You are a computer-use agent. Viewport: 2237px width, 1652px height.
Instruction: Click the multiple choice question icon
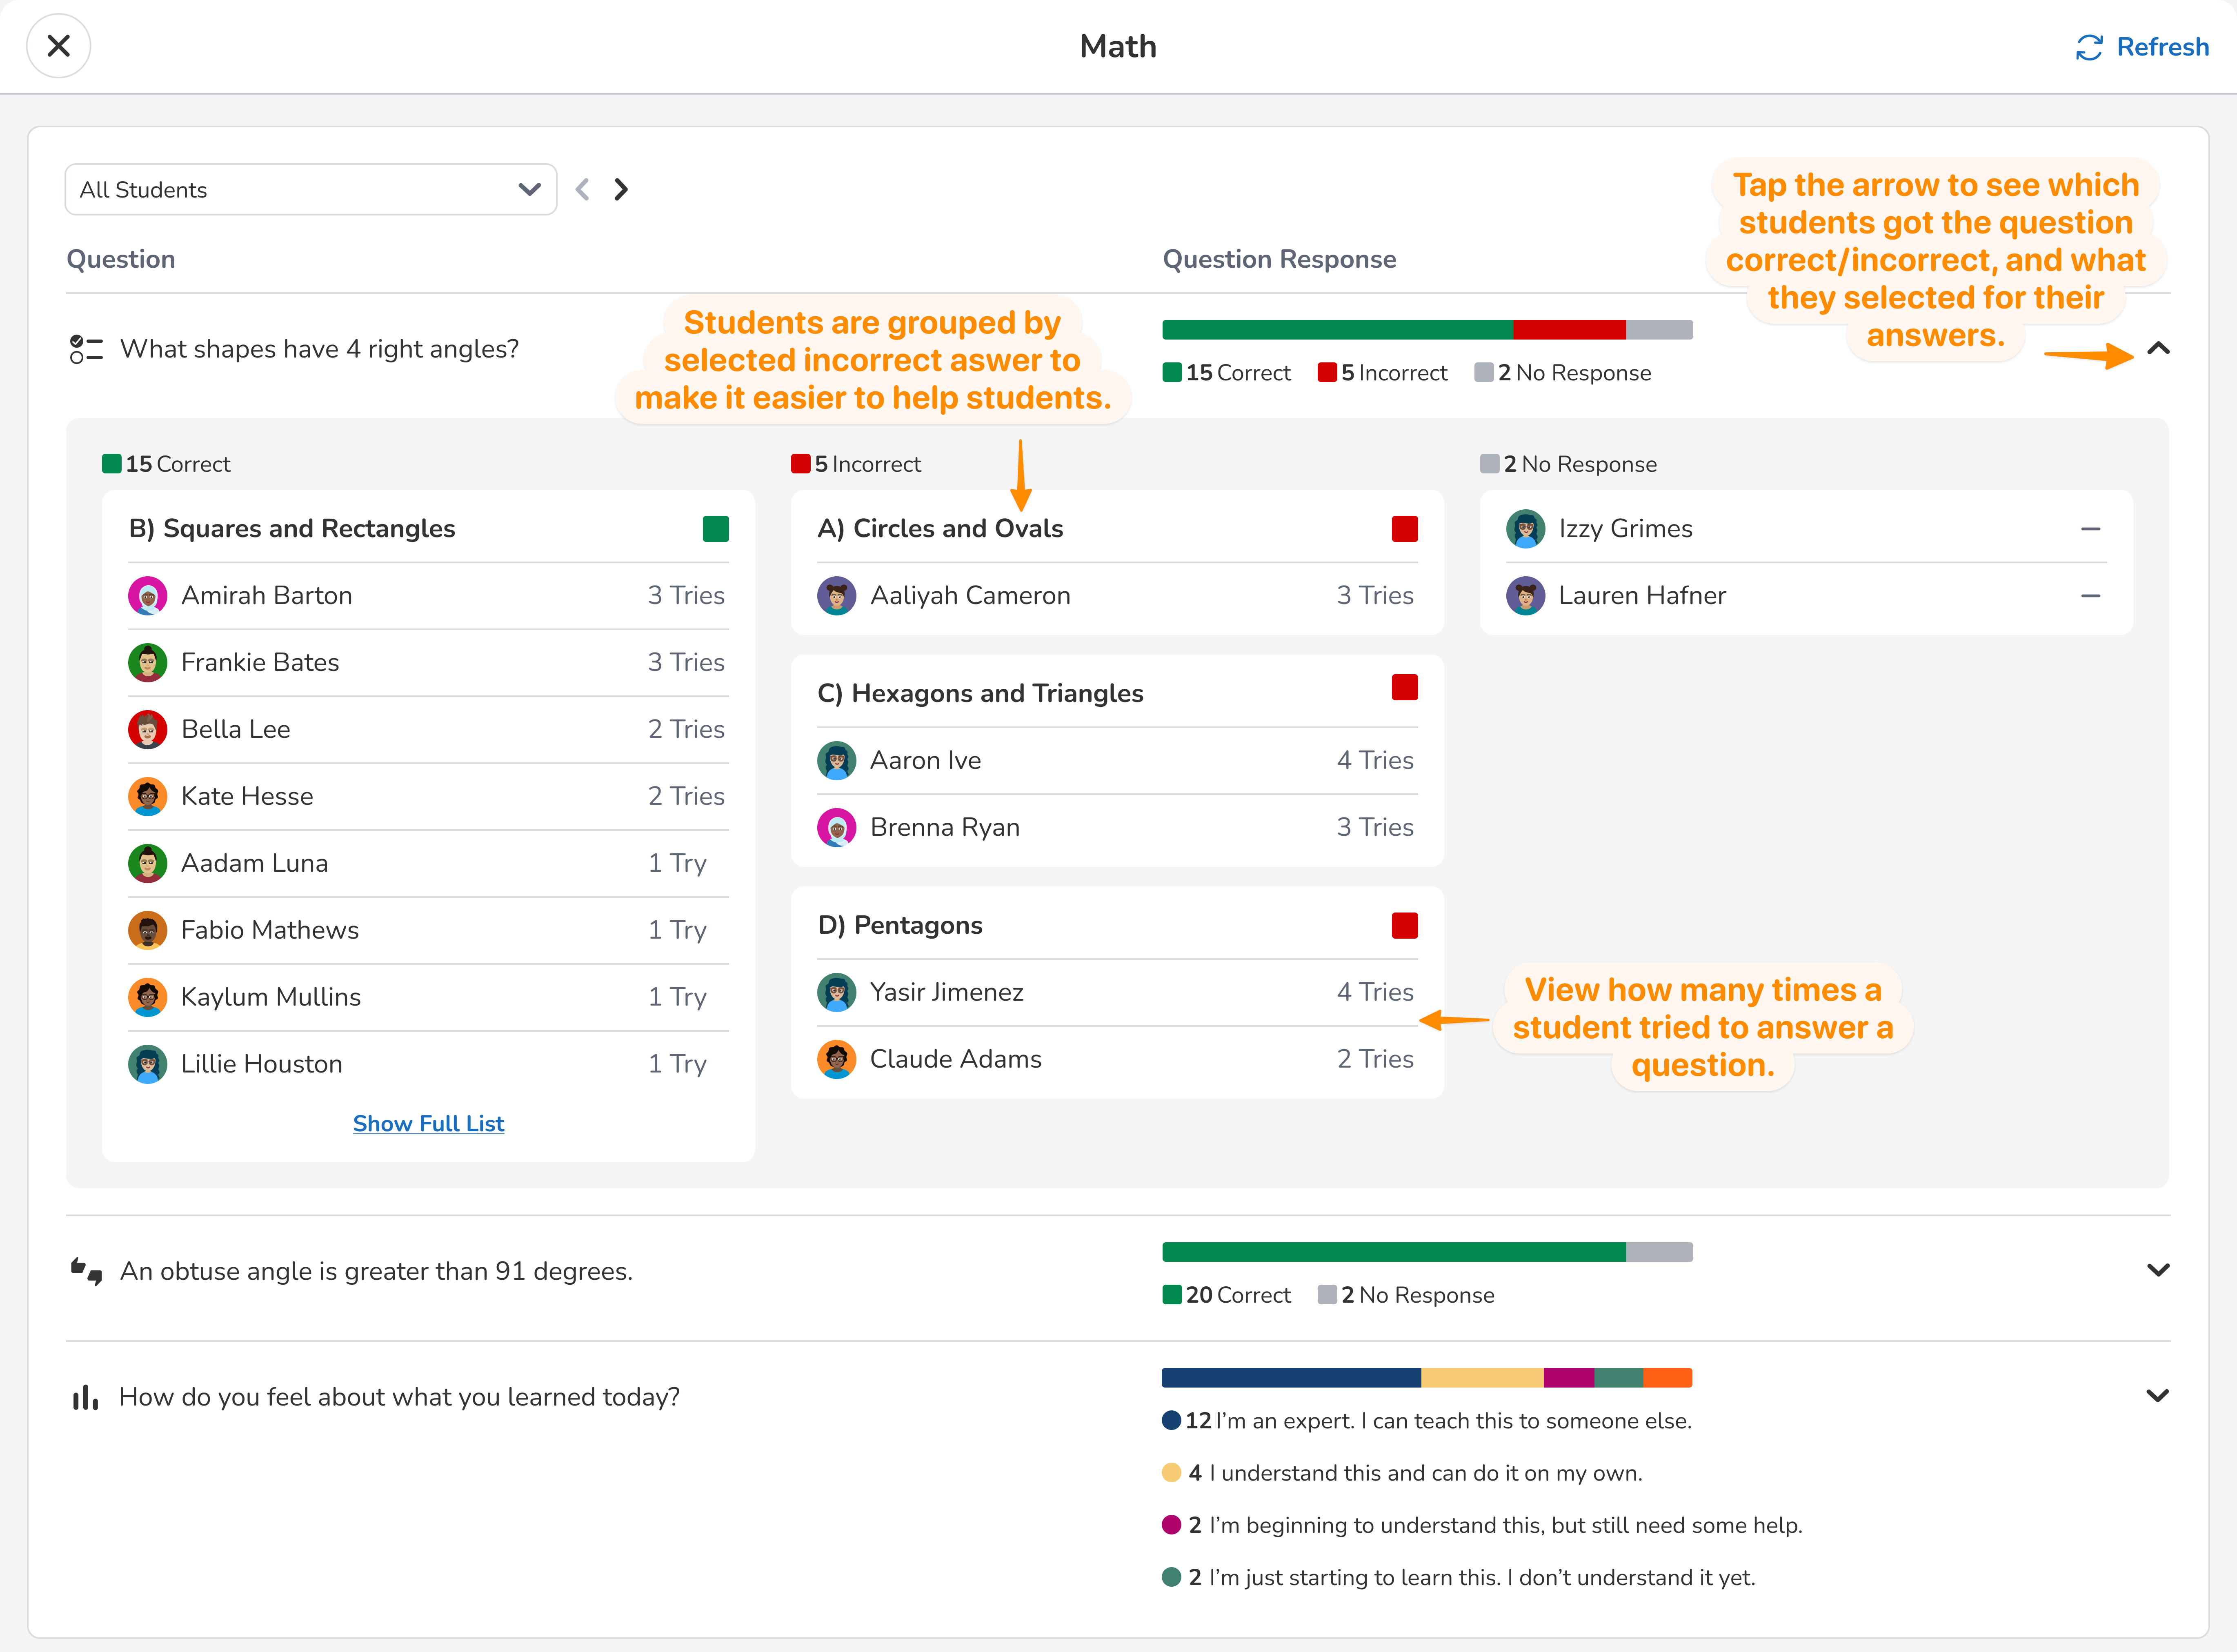86,349
